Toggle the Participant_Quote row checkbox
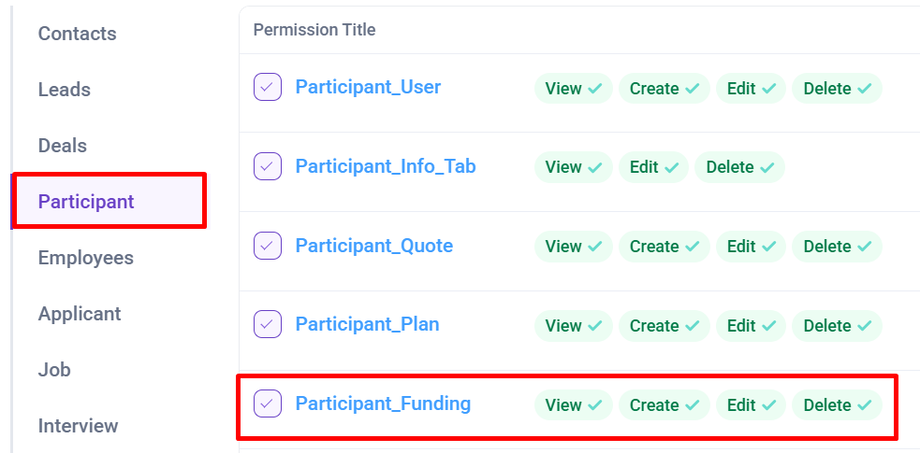The height and width of the screenshot is (453, 920). [x=267, y=246]
